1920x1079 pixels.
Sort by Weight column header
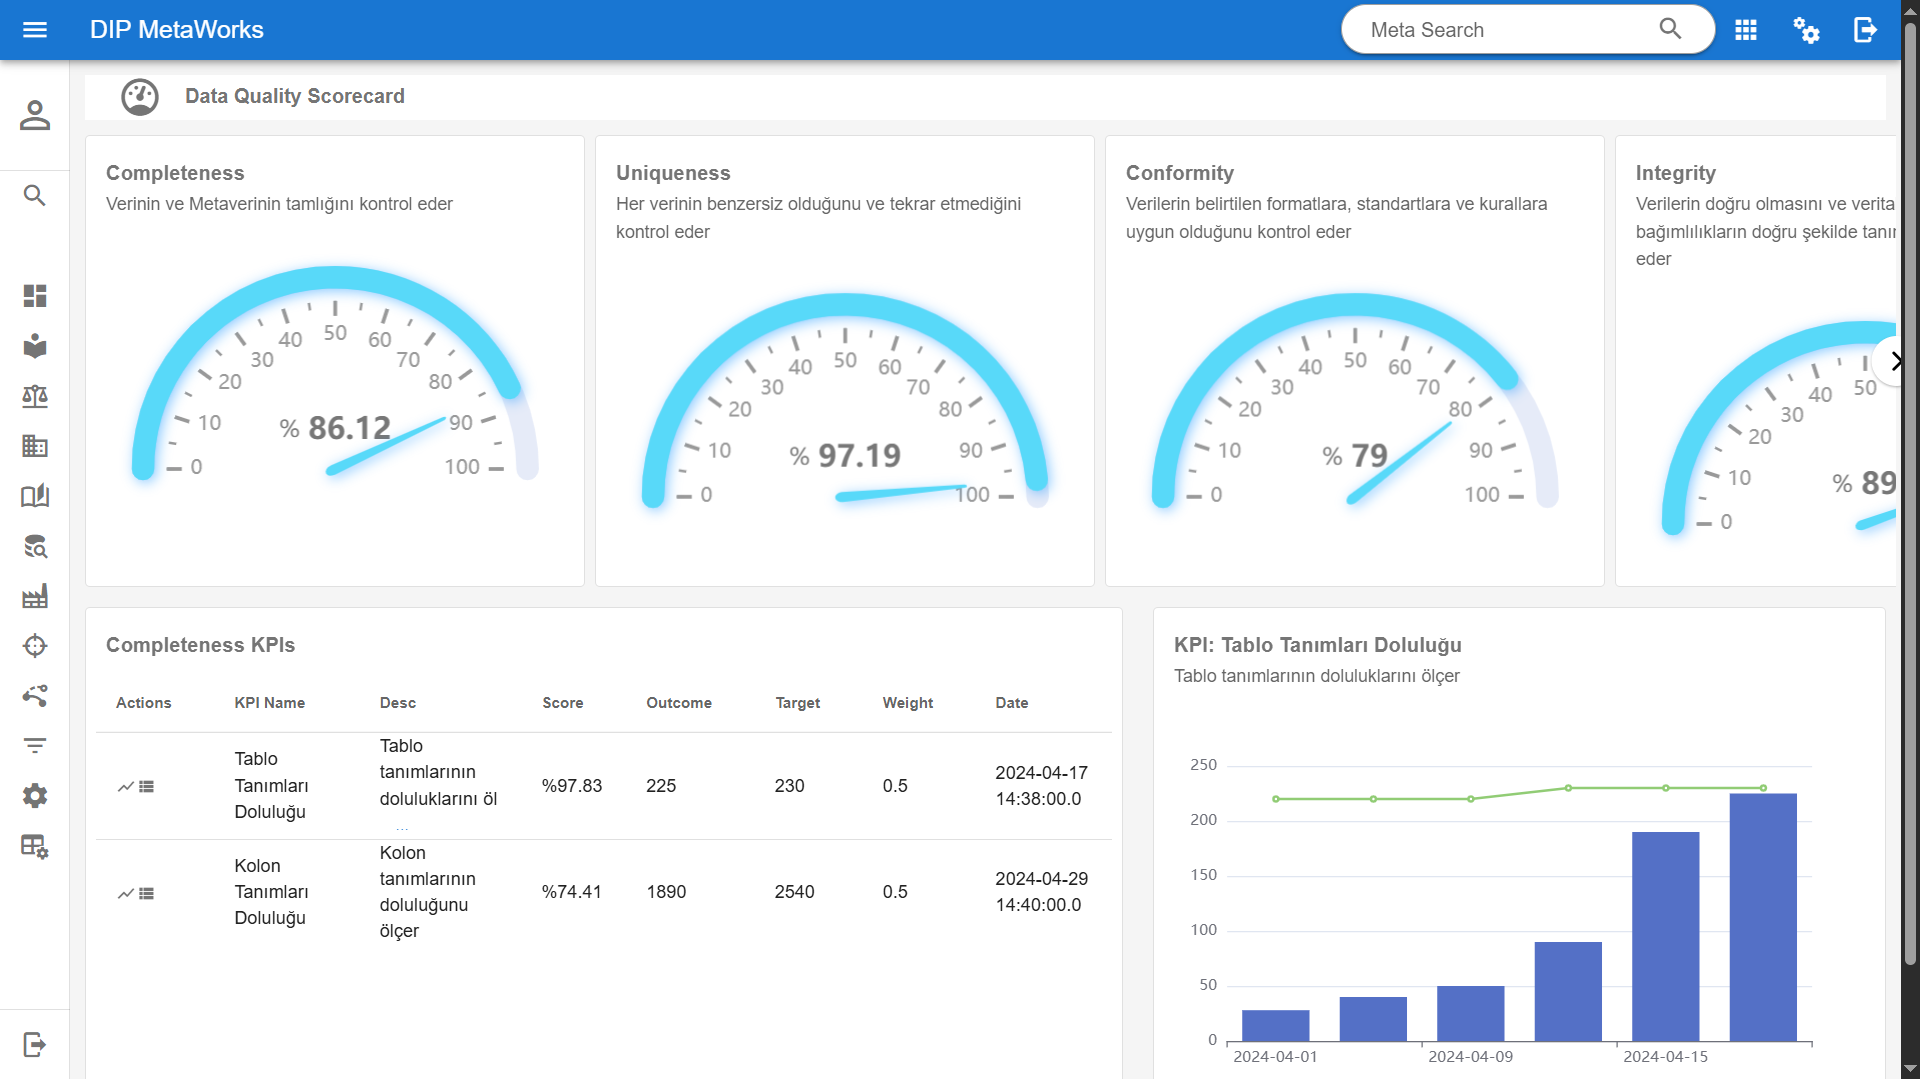point(908,703)
